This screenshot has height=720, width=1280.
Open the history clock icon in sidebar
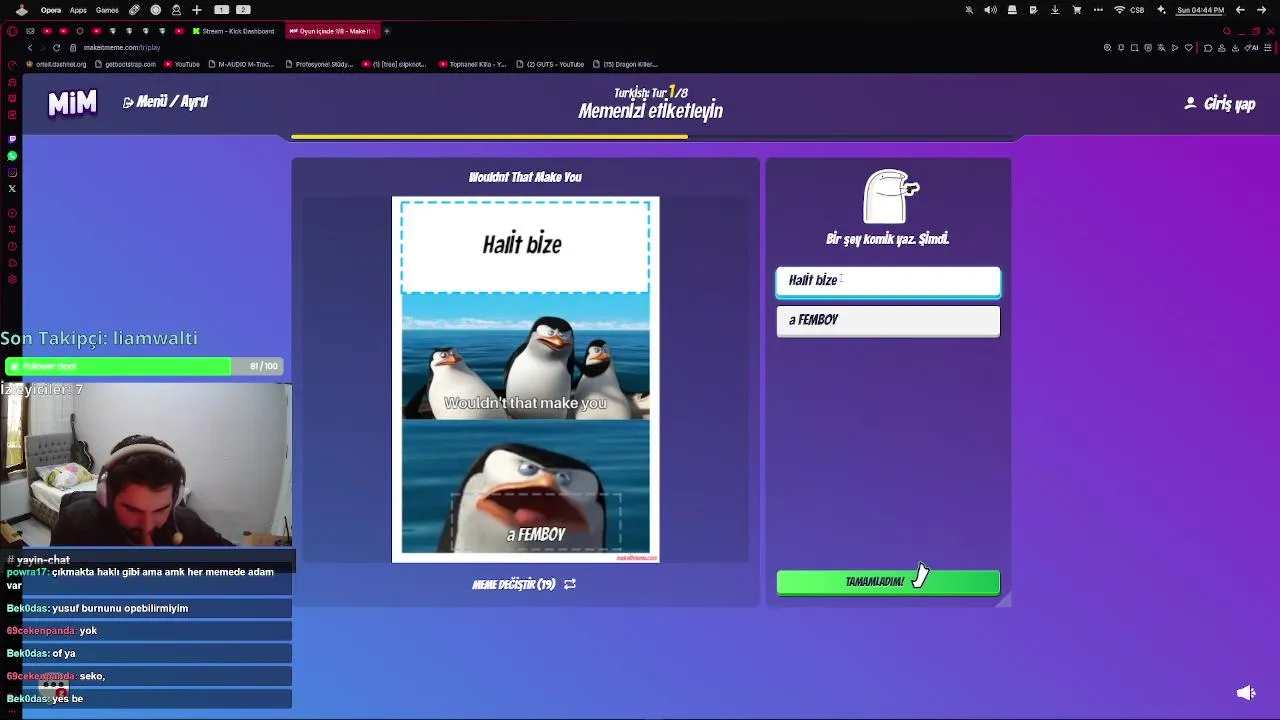point(12,246)
